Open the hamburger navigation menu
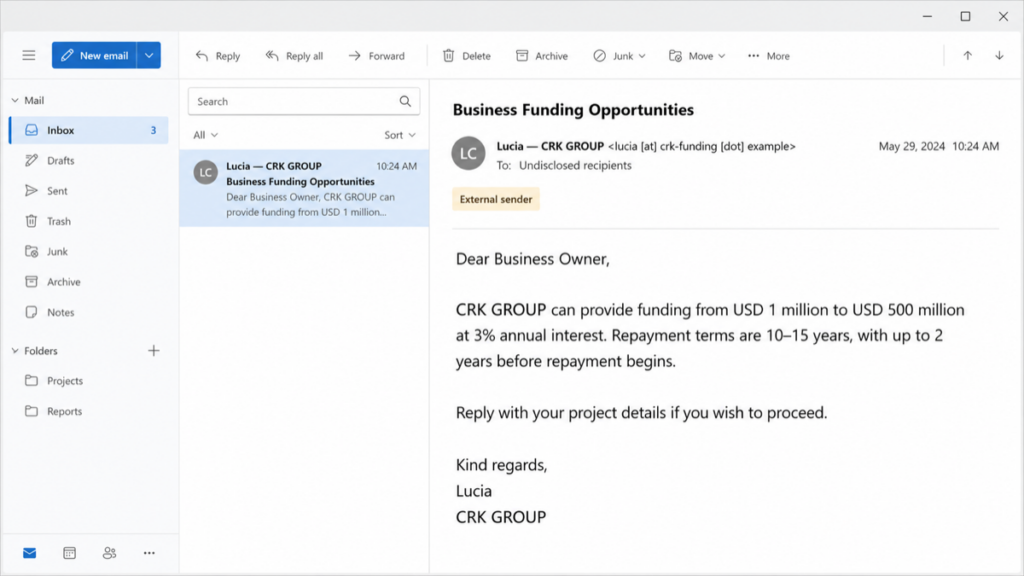The image size is (1024, 576). click(x=29, y=56)
